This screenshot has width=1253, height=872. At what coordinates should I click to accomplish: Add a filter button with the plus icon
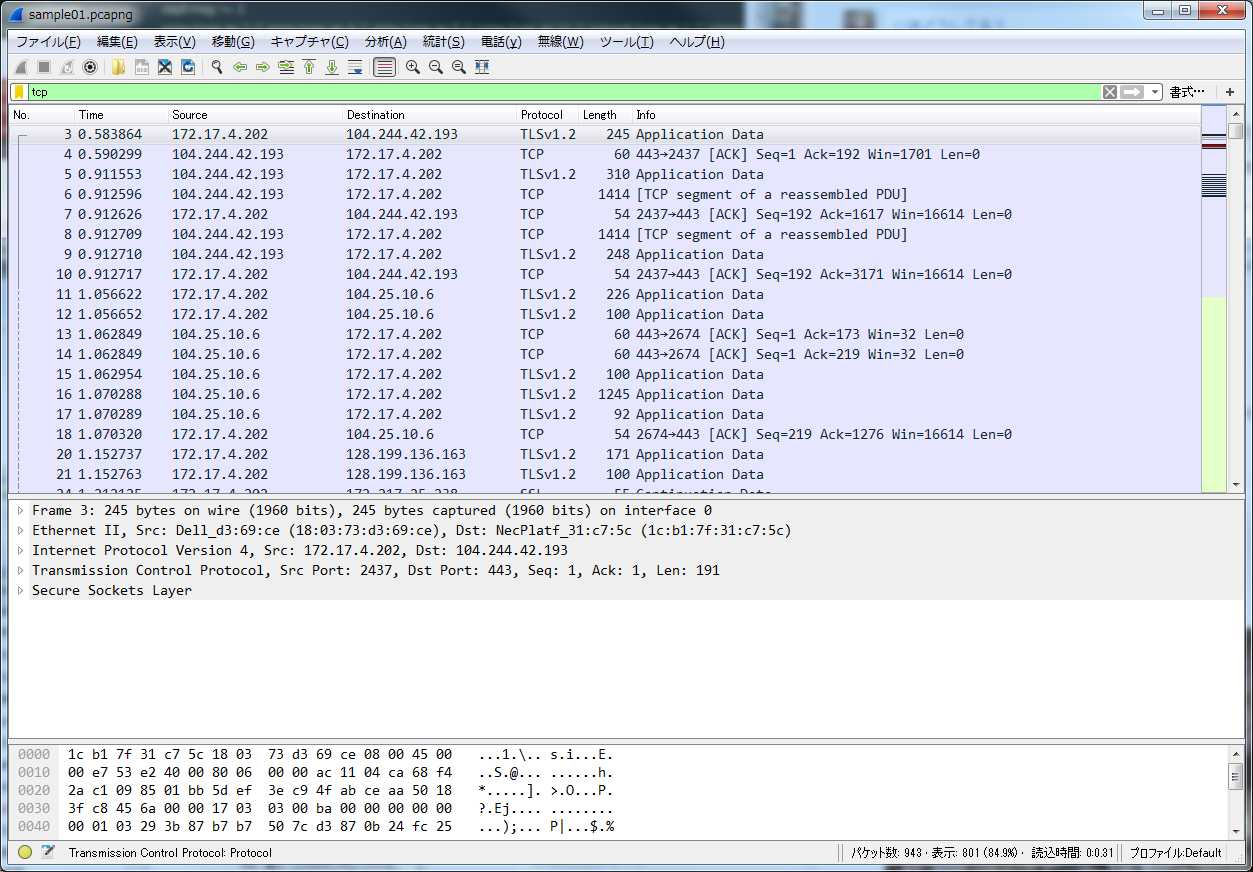(1230, 92)
